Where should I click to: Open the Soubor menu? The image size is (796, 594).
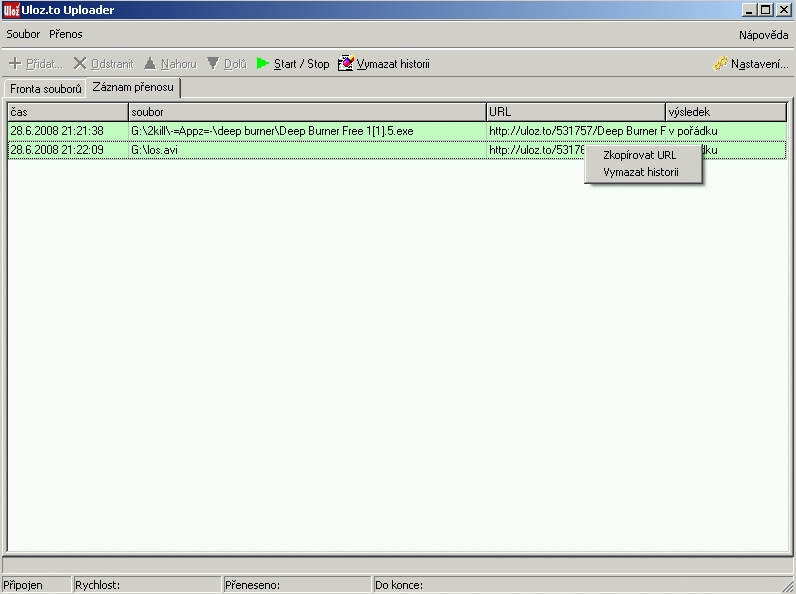pyautogui.click(x=23, y=34)
